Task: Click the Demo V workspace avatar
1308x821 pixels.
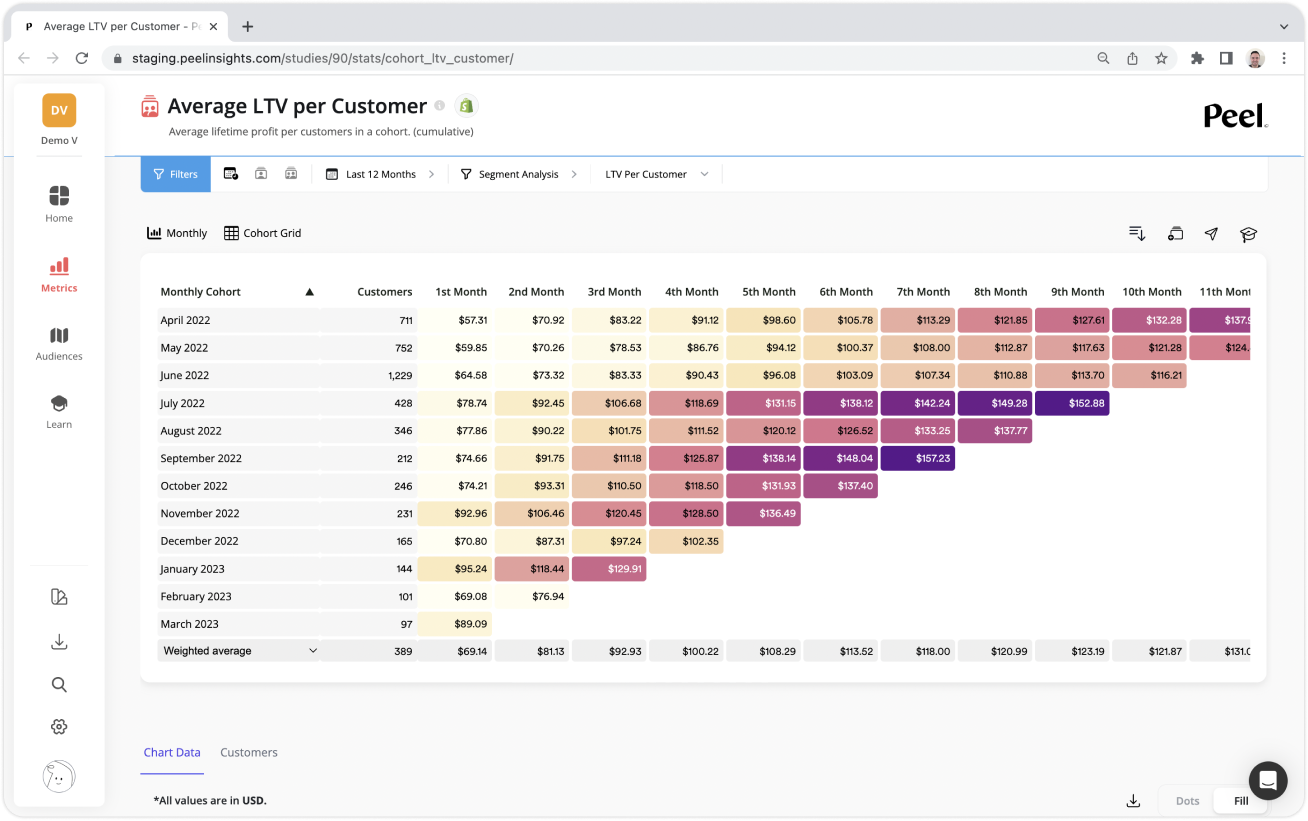Action: click(59, 110)
